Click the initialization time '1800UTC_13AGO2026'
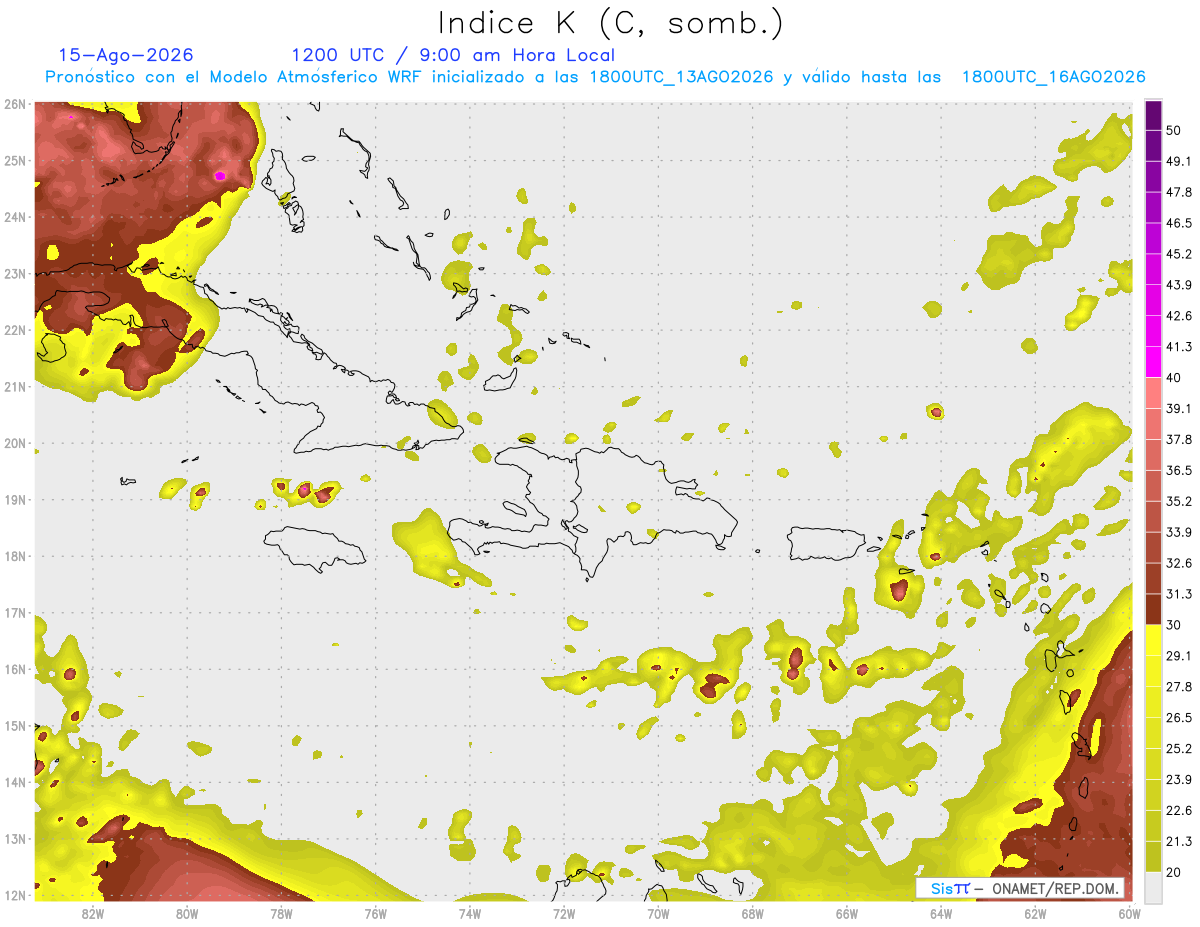 click(x=681, y=77)
